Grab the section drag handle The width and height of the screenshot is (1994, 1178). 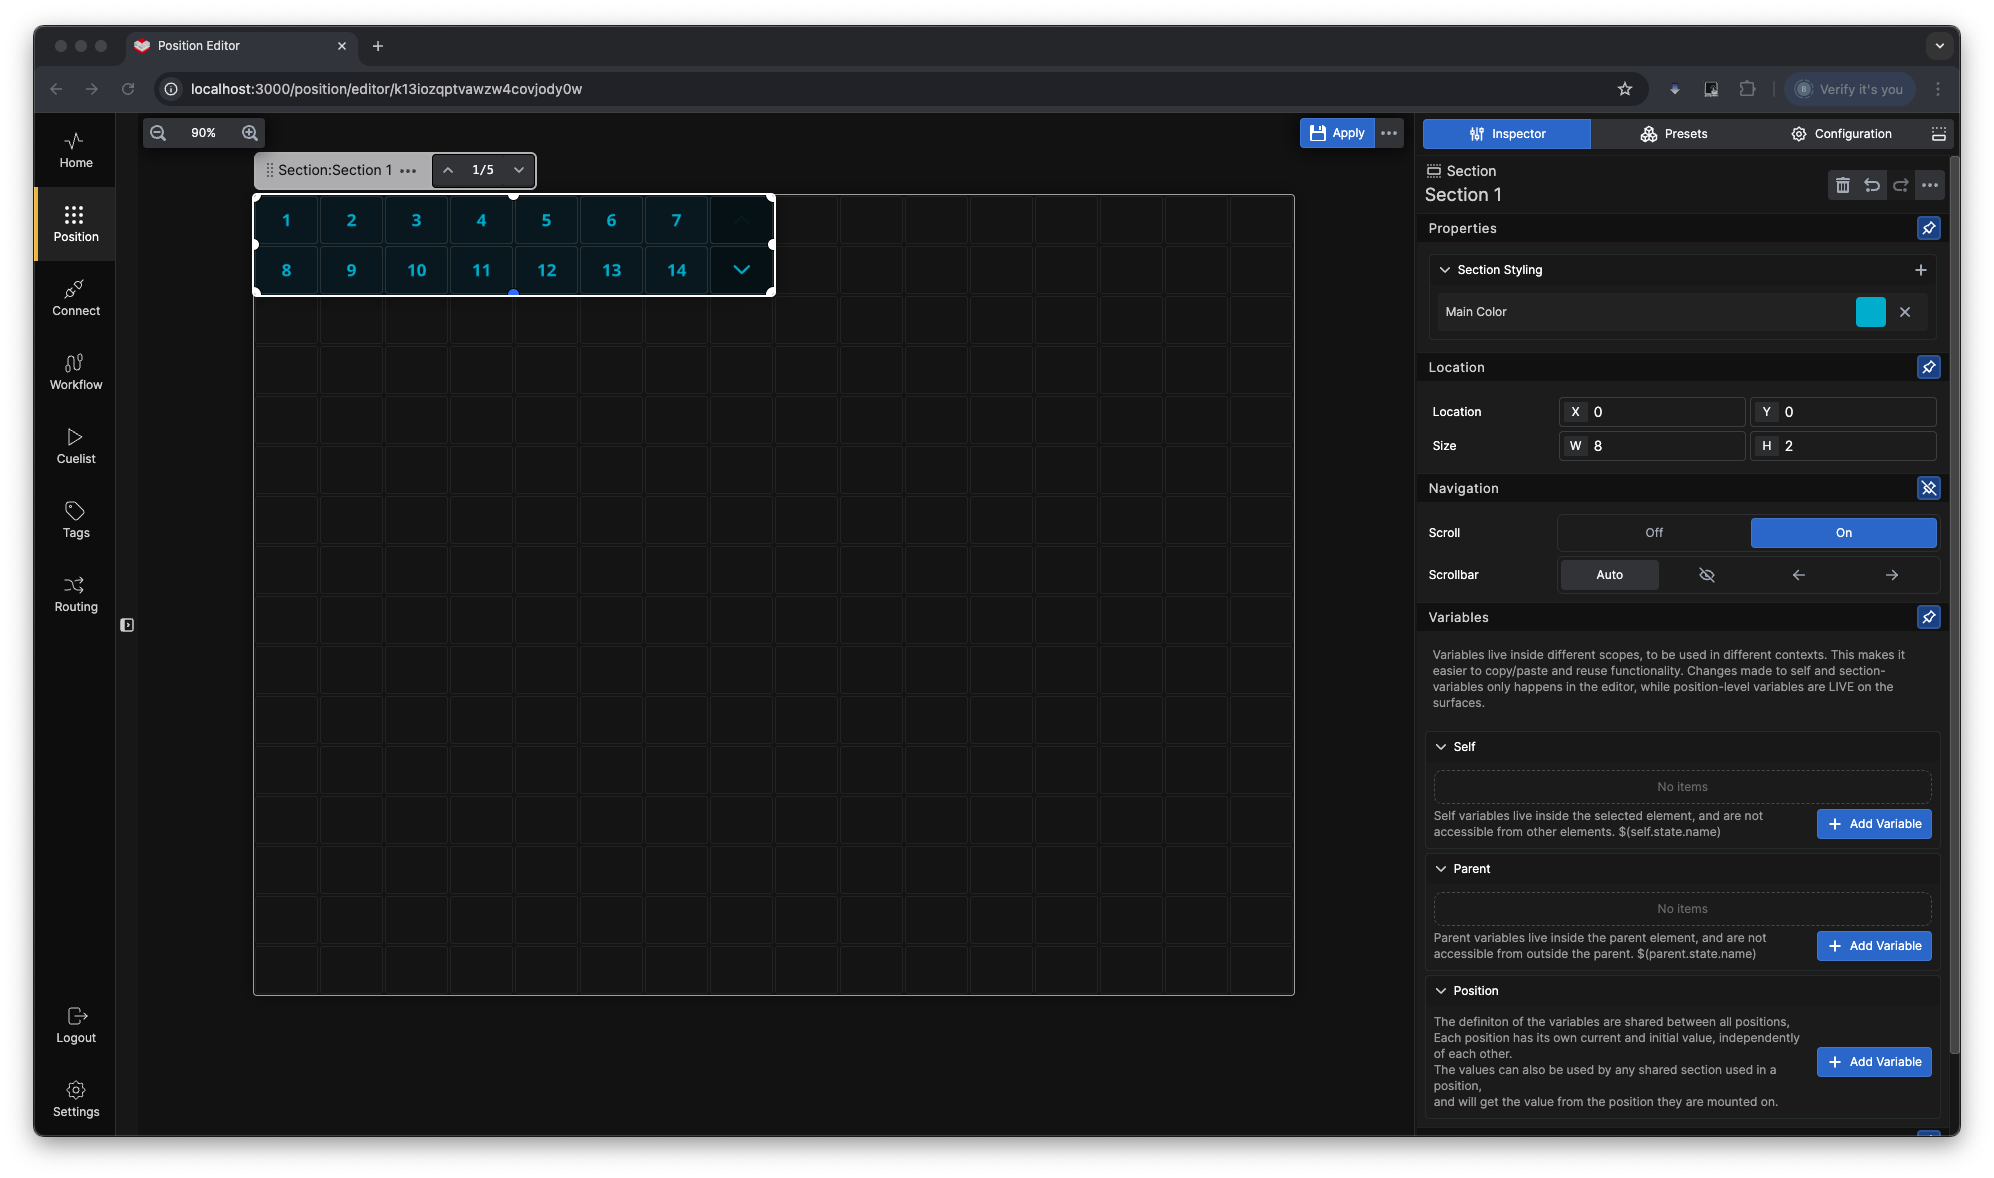pyautogui.click(x=269, y=171)
